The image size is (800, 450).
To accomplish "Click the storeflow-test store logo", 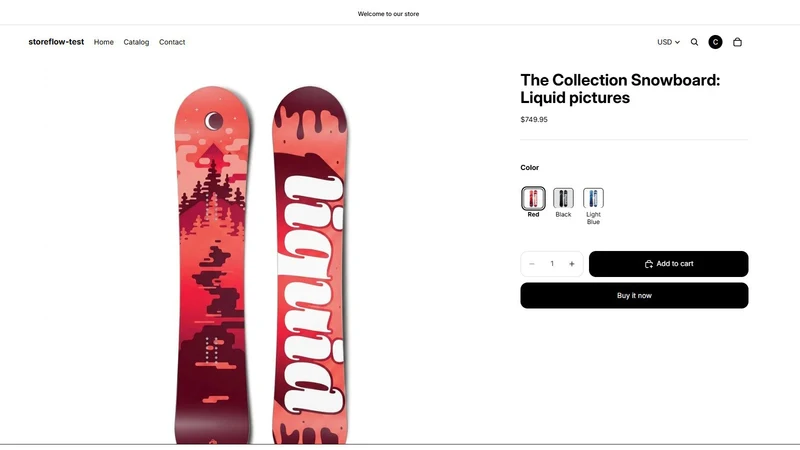I will coord(56,42).
